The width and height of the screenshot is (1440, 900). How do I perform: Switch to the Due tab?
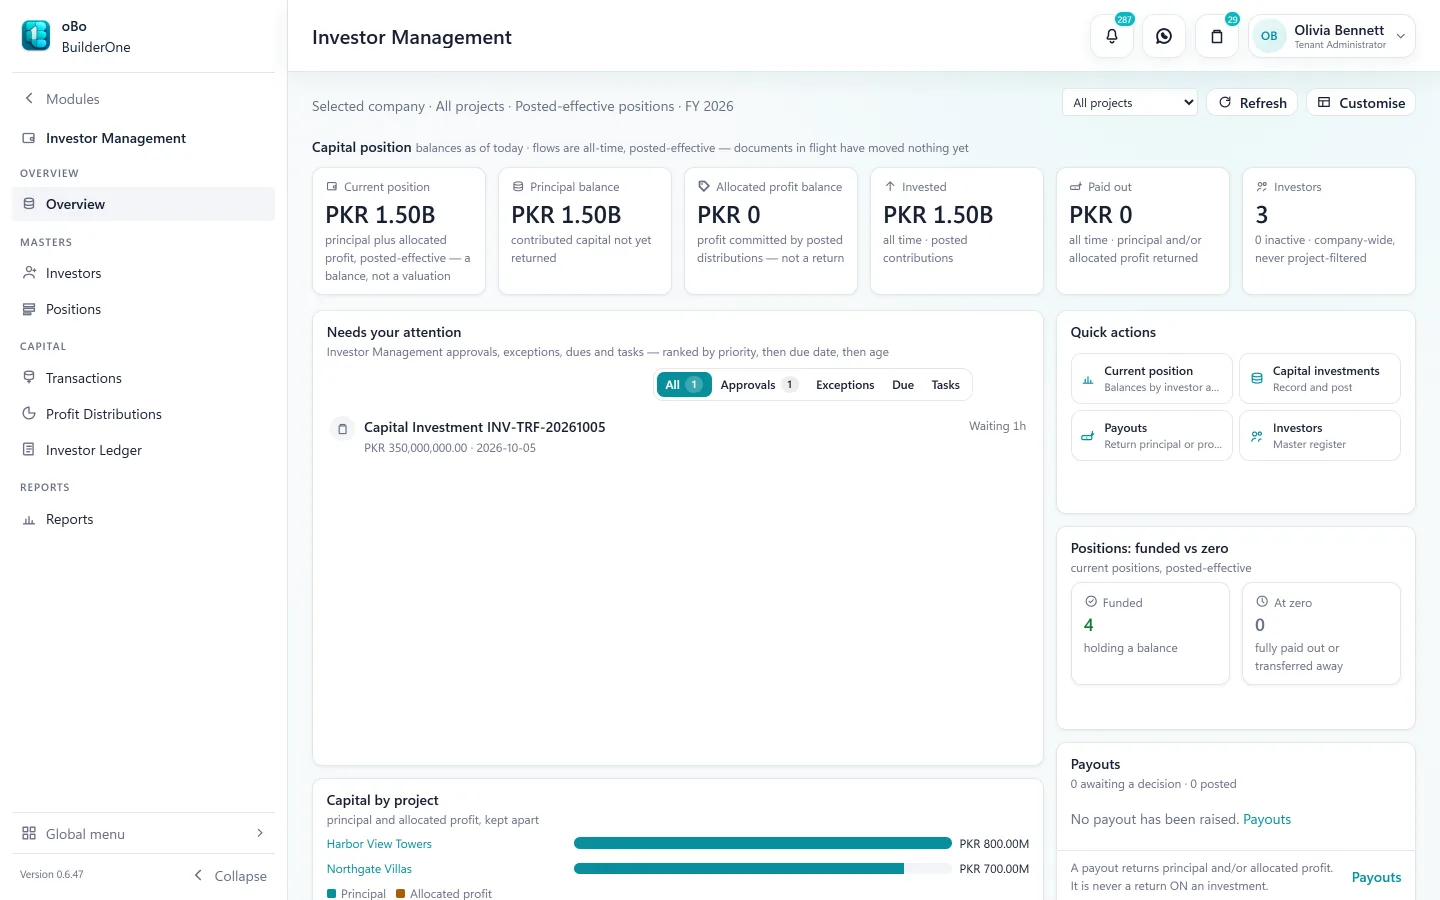coord(903,385)
